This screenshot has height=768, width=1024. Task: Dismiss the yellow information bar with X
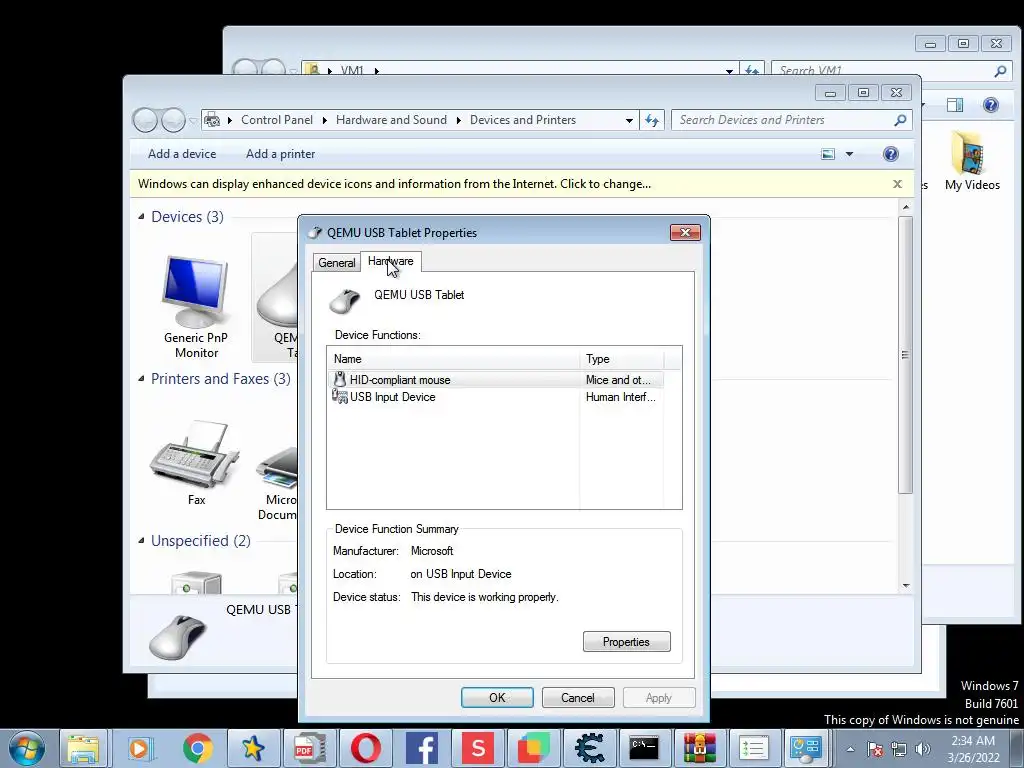coord(897,184)
